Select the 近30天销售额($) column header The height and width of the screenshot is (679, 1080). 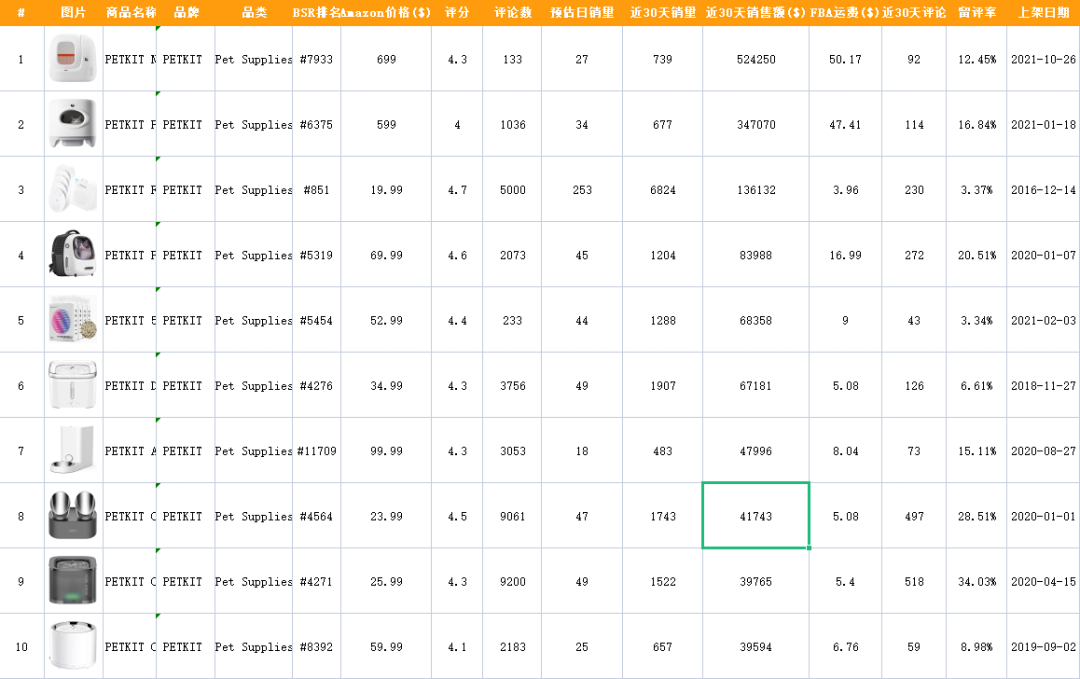coord(756,12)
